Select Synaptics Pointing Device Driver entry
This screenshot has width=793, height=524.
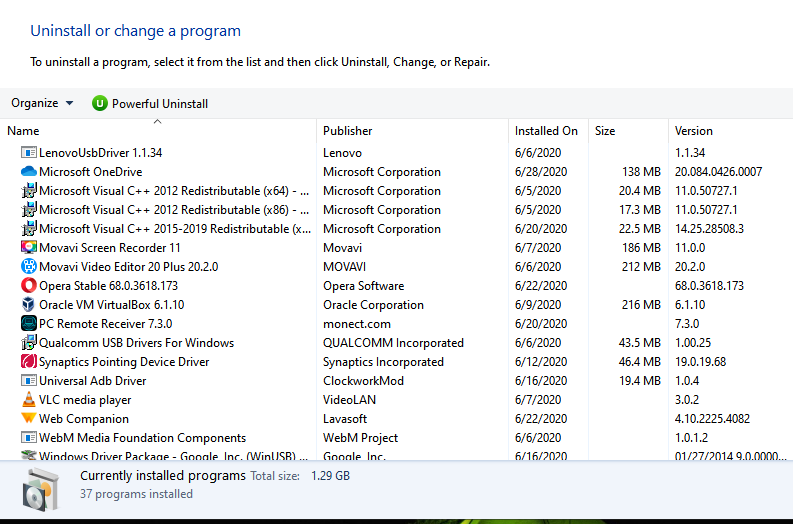[x=124, y=362]
